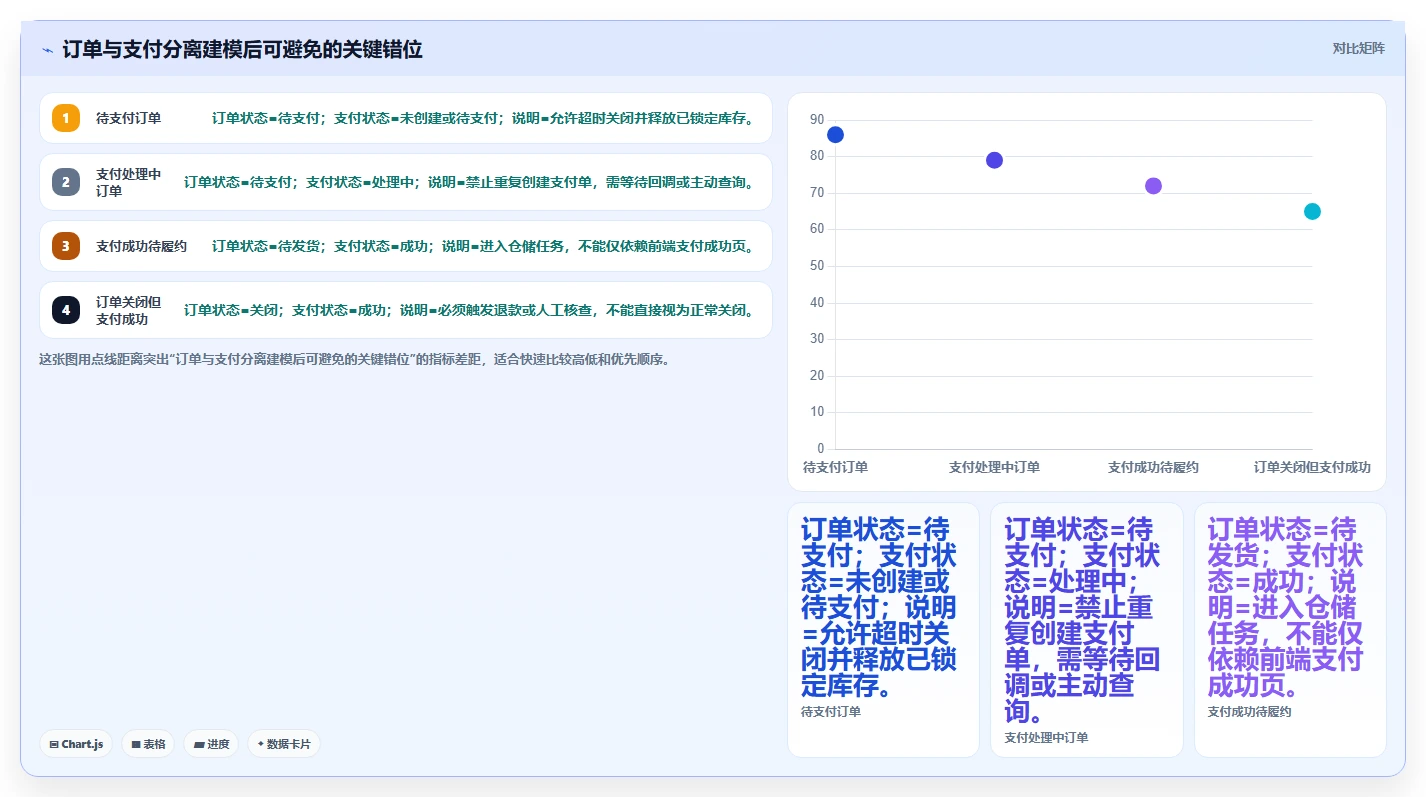Click the y-axis value 50
This screenshot has height=797, width=1426.
click(817, 266)
